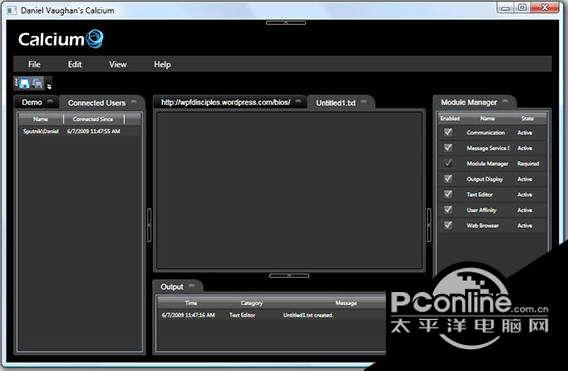Uncheck the Text Editor module checkbox
The image size is (568, 371).
coord(448,194)
